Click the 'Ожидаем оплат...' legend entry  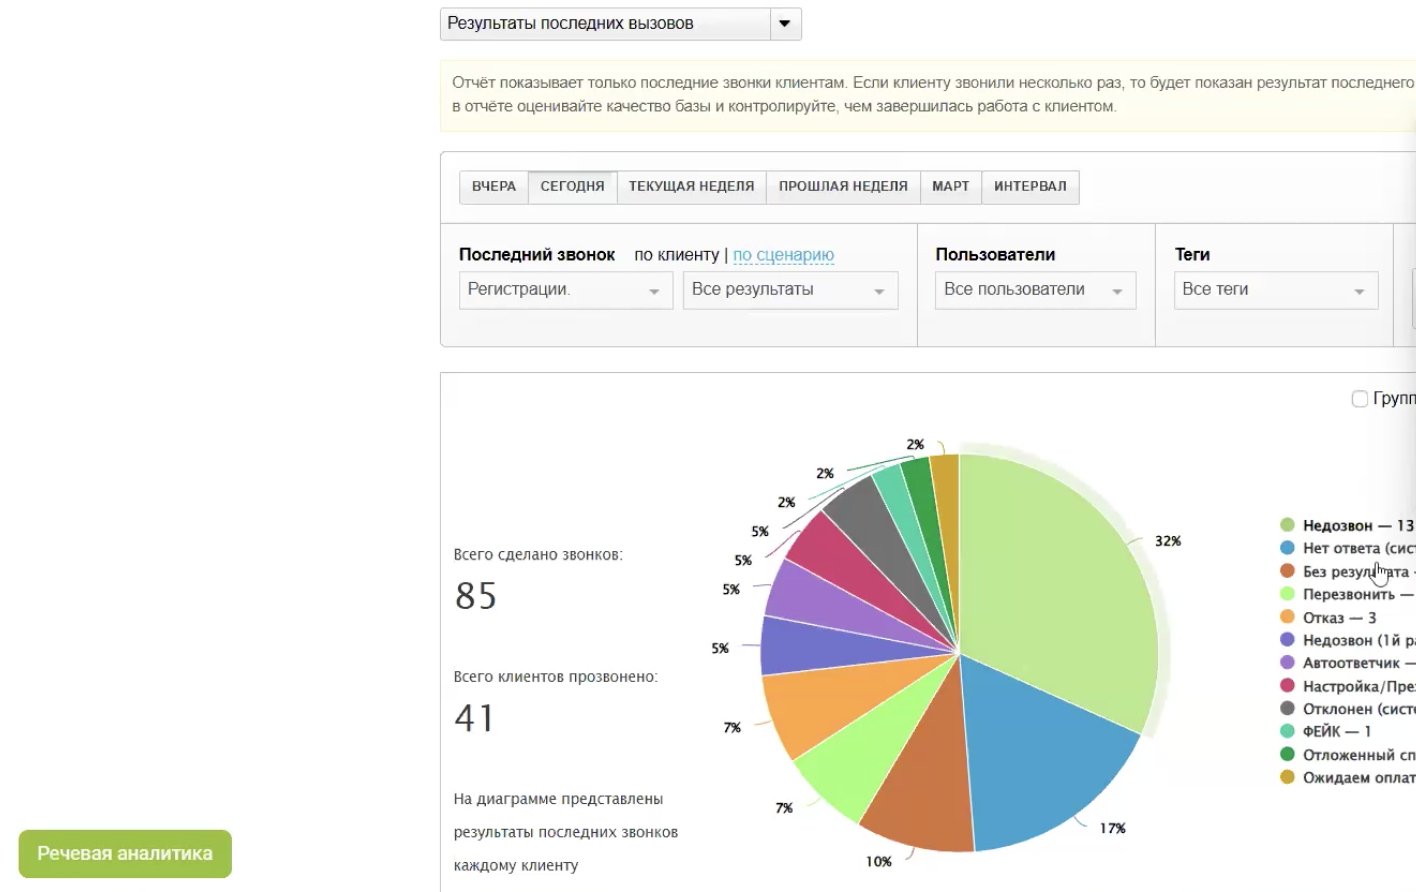click(x=1347, y=777)
